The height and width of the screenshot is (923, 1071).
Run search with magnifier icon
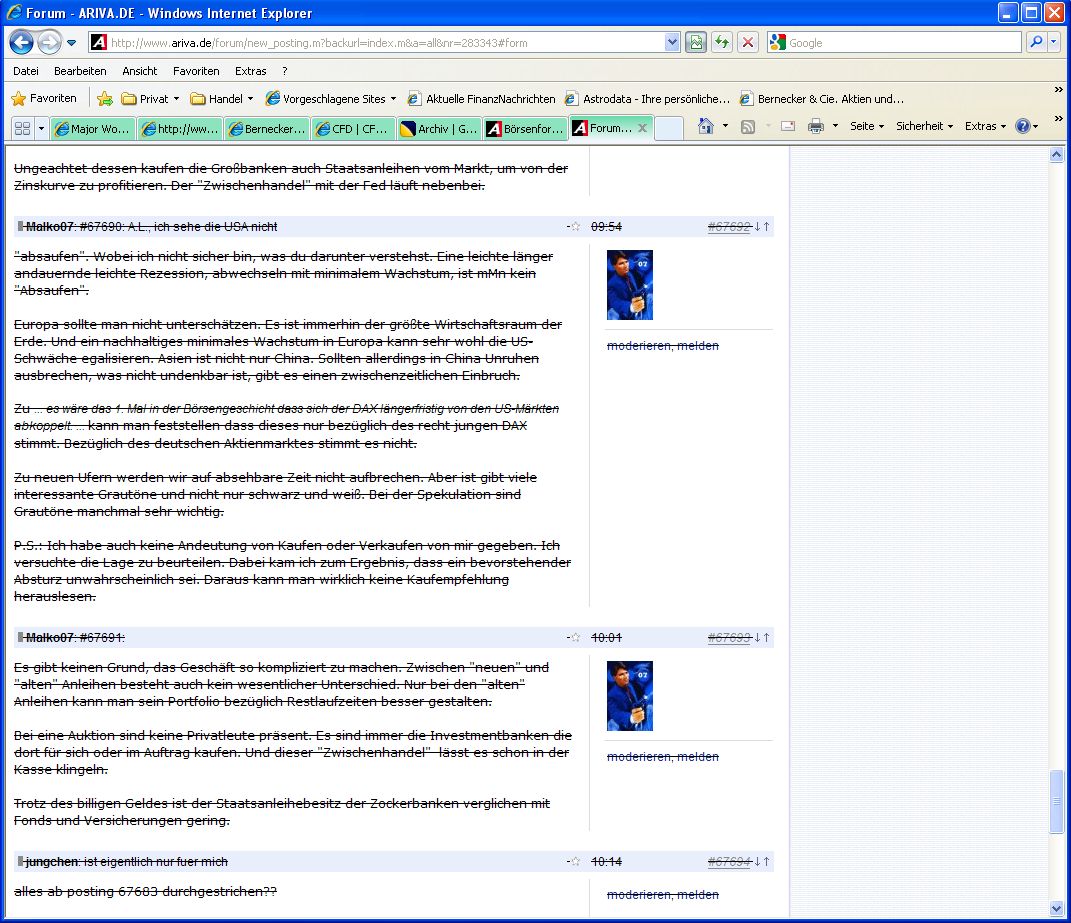[1036, 42]
